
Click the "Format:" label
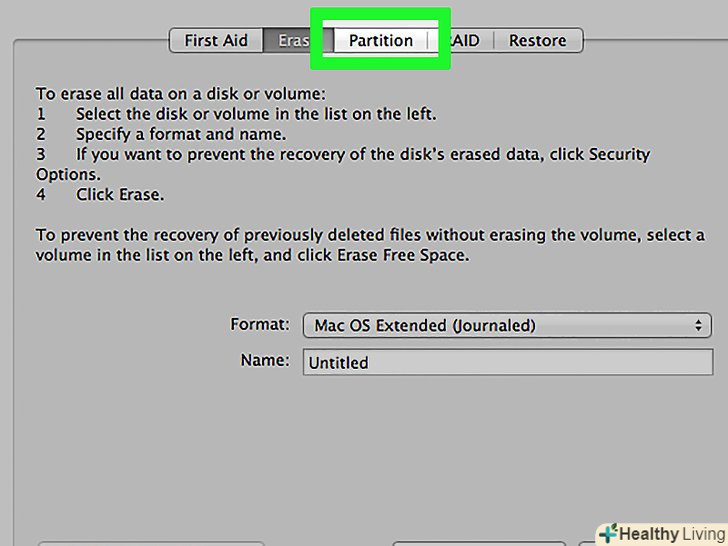(x=260, y=325)
